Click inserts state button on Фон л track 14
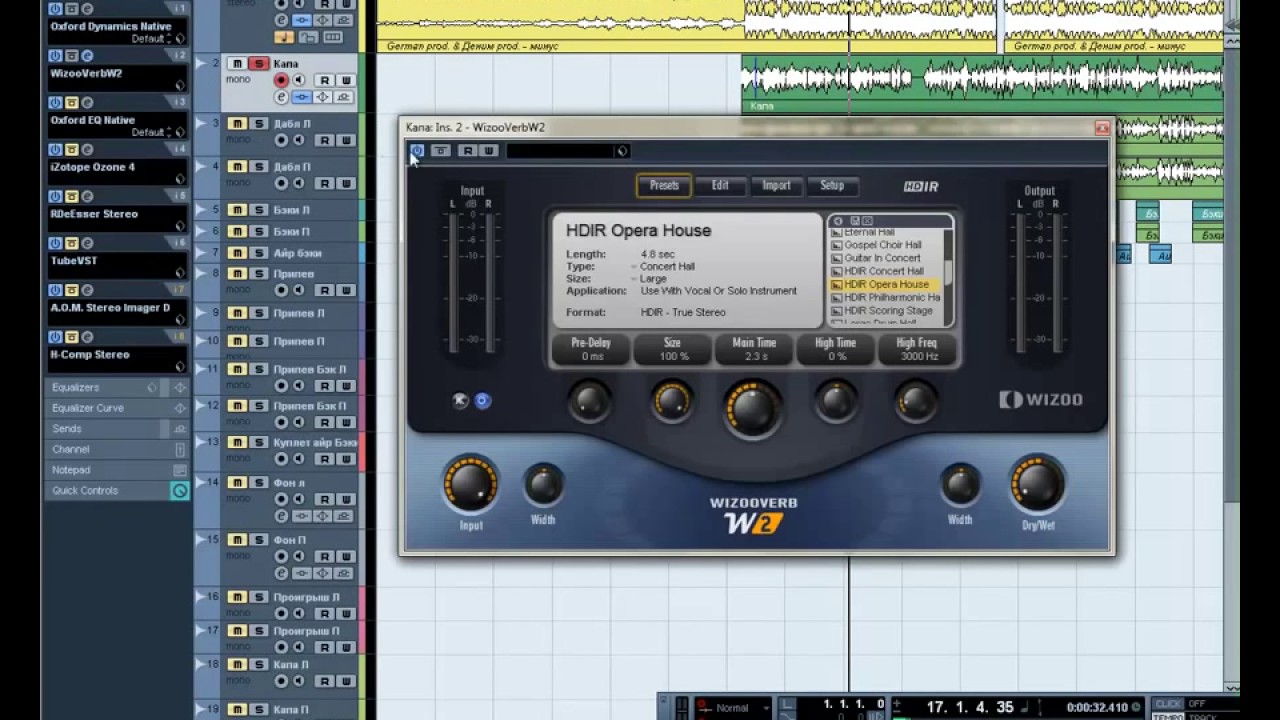The height and width of the screenshot is (720, 1280). coord(302,516)
